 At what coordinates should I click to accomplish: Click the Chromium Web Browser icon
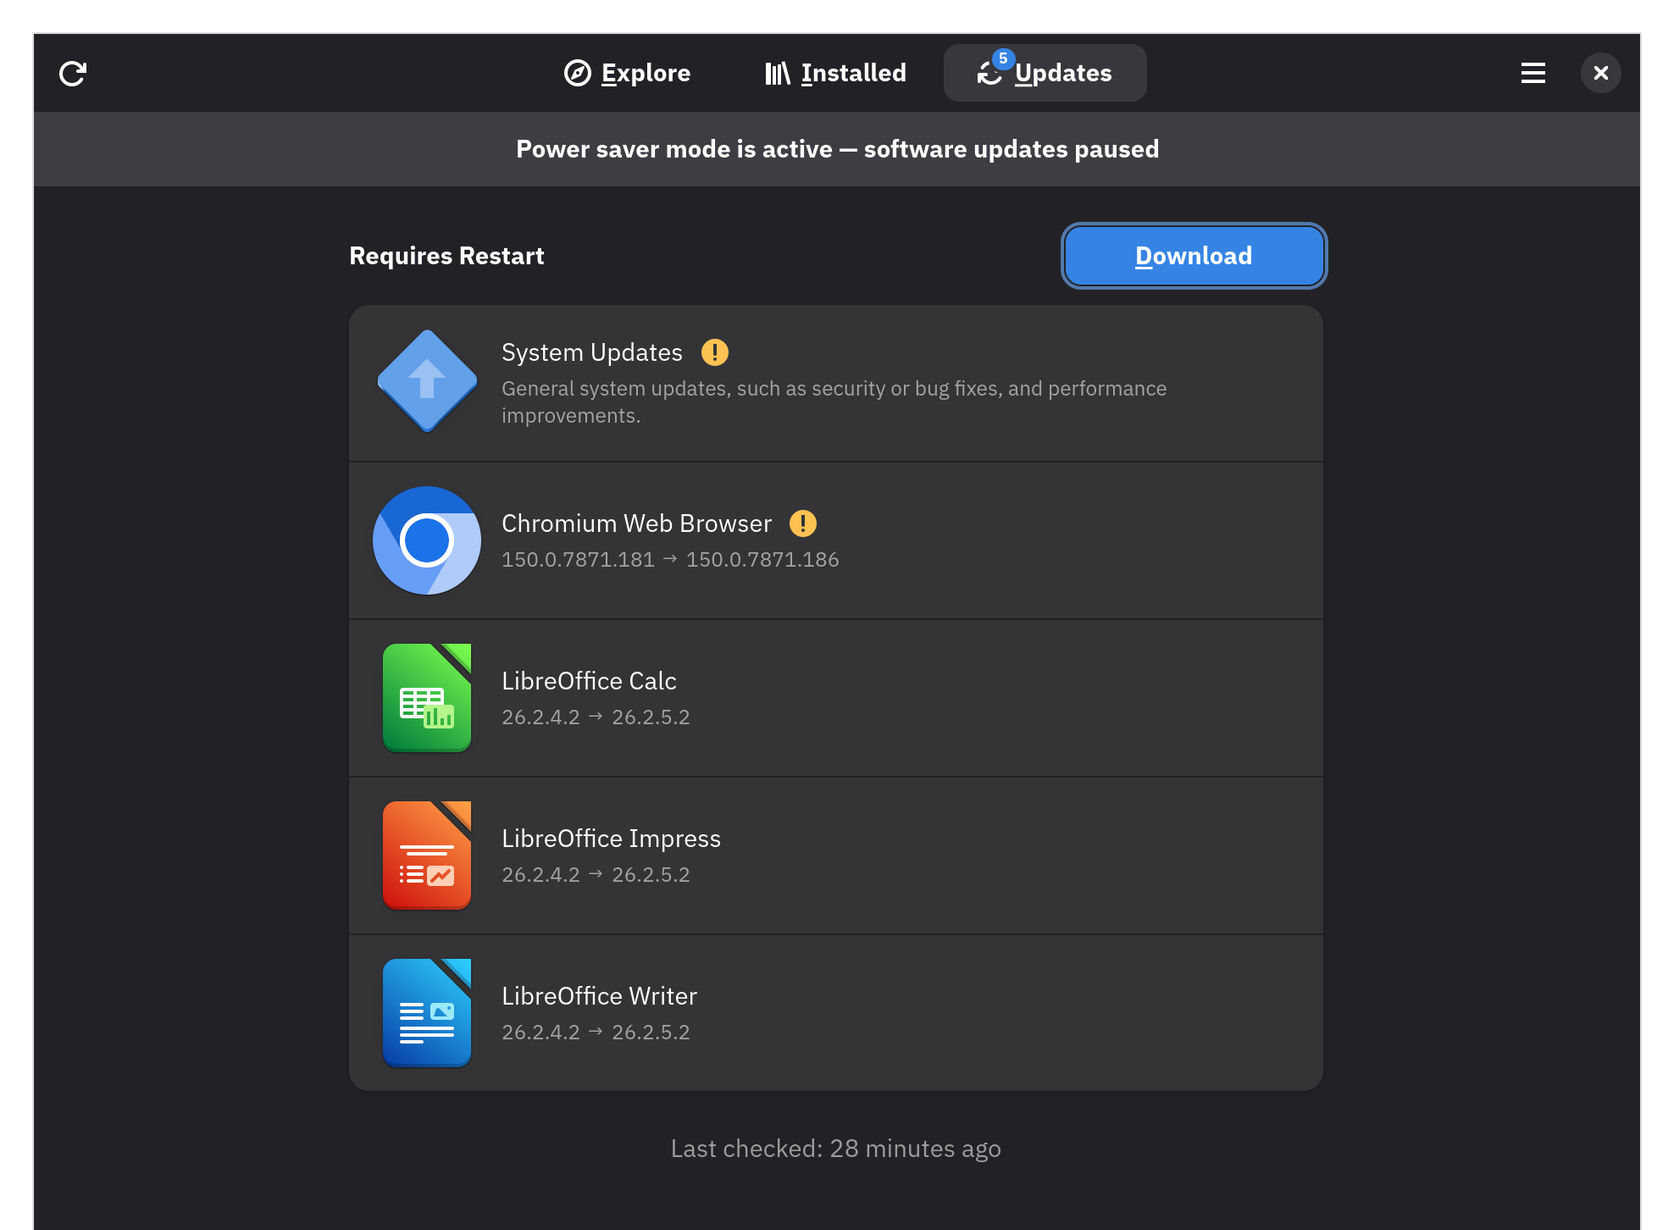tap(427, 540)
